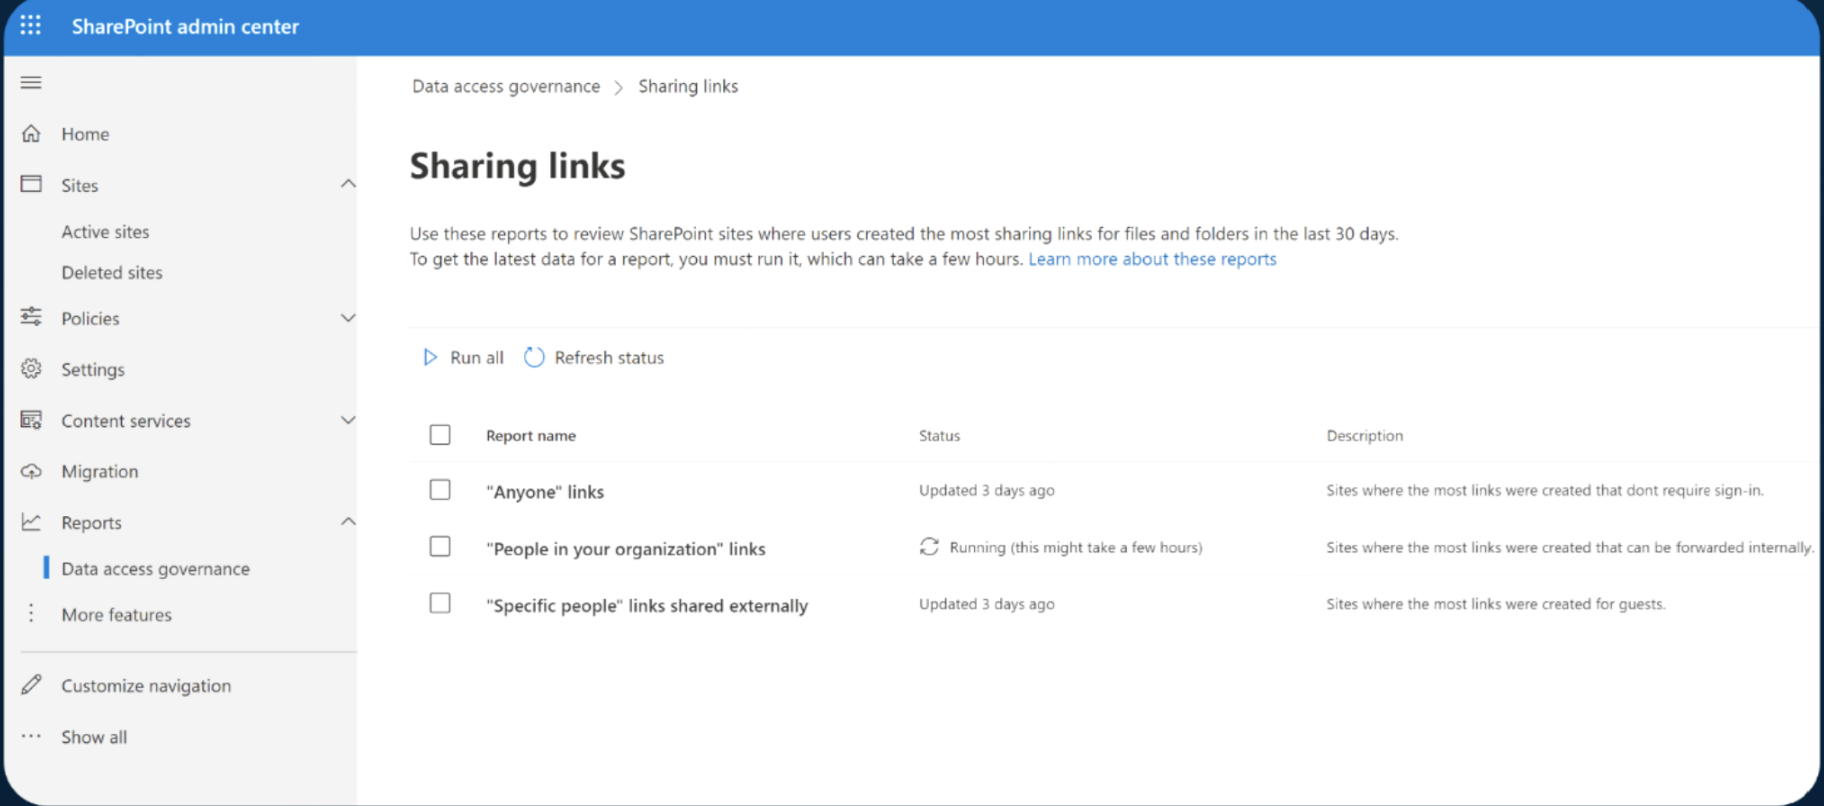
Task: Open "People in your organization" links report
Action: pyautogui.click(x=626, y=549)
